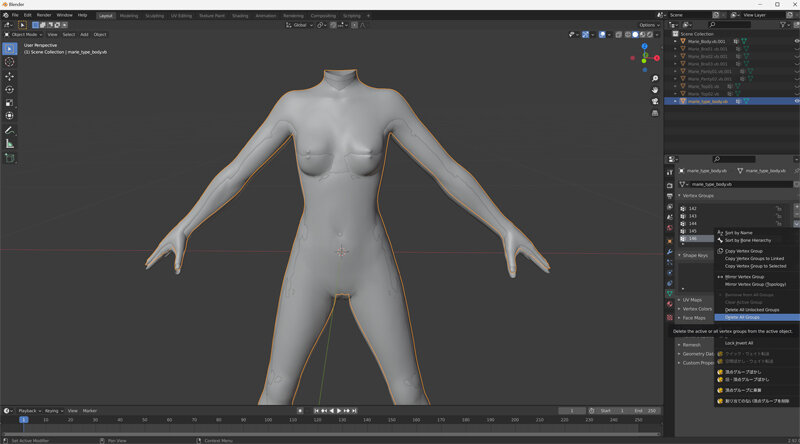The height and width of the screenshot is (444, 800).
Task: Expand the Remesh panel
Action: point(689,345)
